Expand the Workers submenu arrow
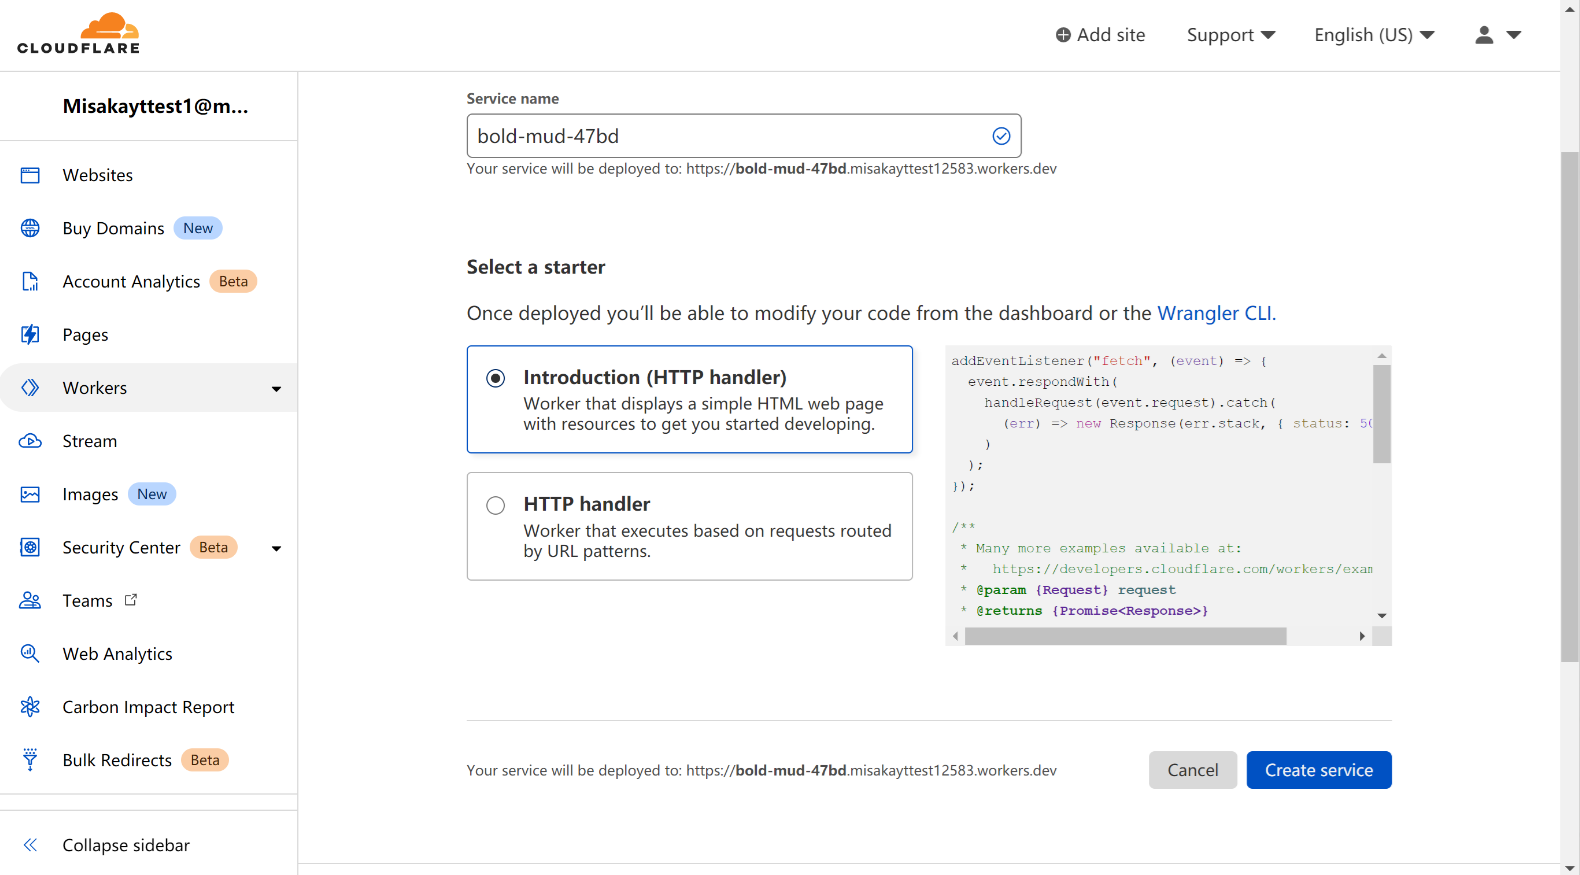This screenshot has height=875, width=1580. click(x=277, y=389)
